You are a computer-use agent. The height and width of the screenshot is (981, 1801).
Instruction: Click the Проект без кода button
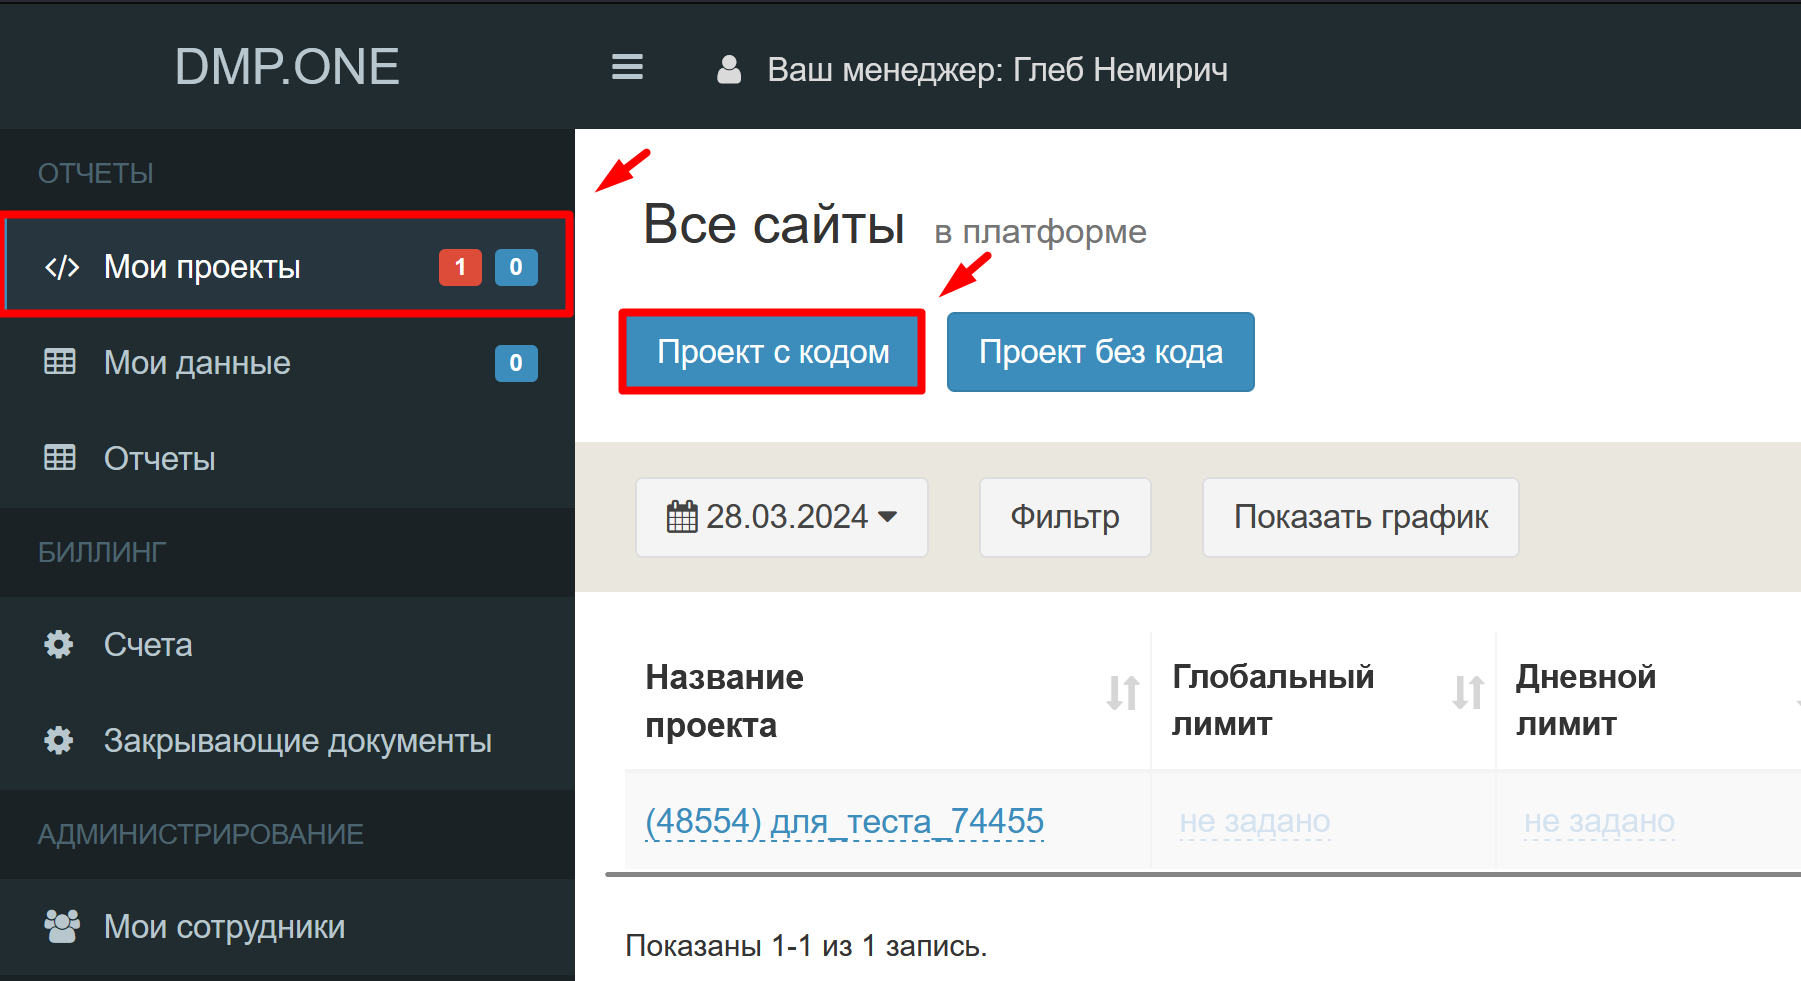pyautogui.click(x=1101, y=352)
